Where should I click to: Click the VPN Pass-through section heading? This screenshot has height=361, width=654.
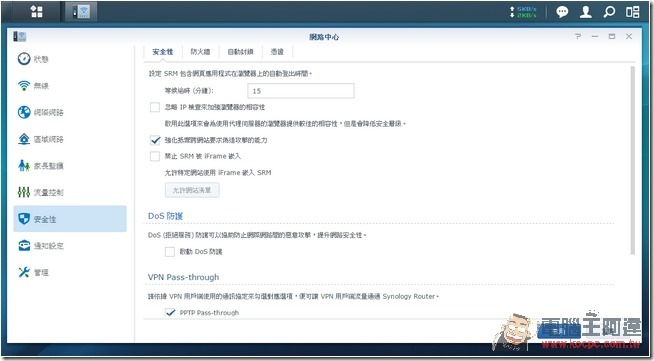pyautogui.click(x=183, y=277)
